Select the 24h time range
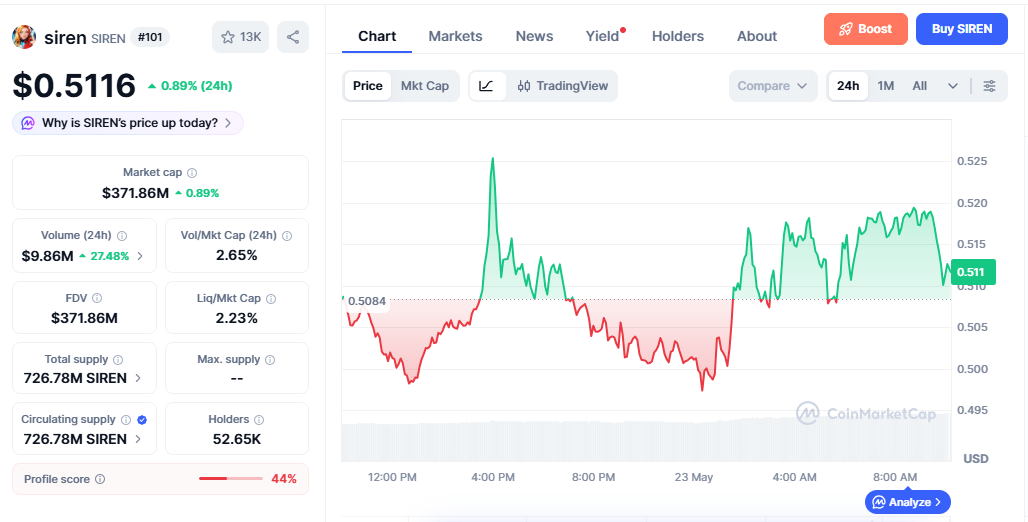 tap(848, 86)
